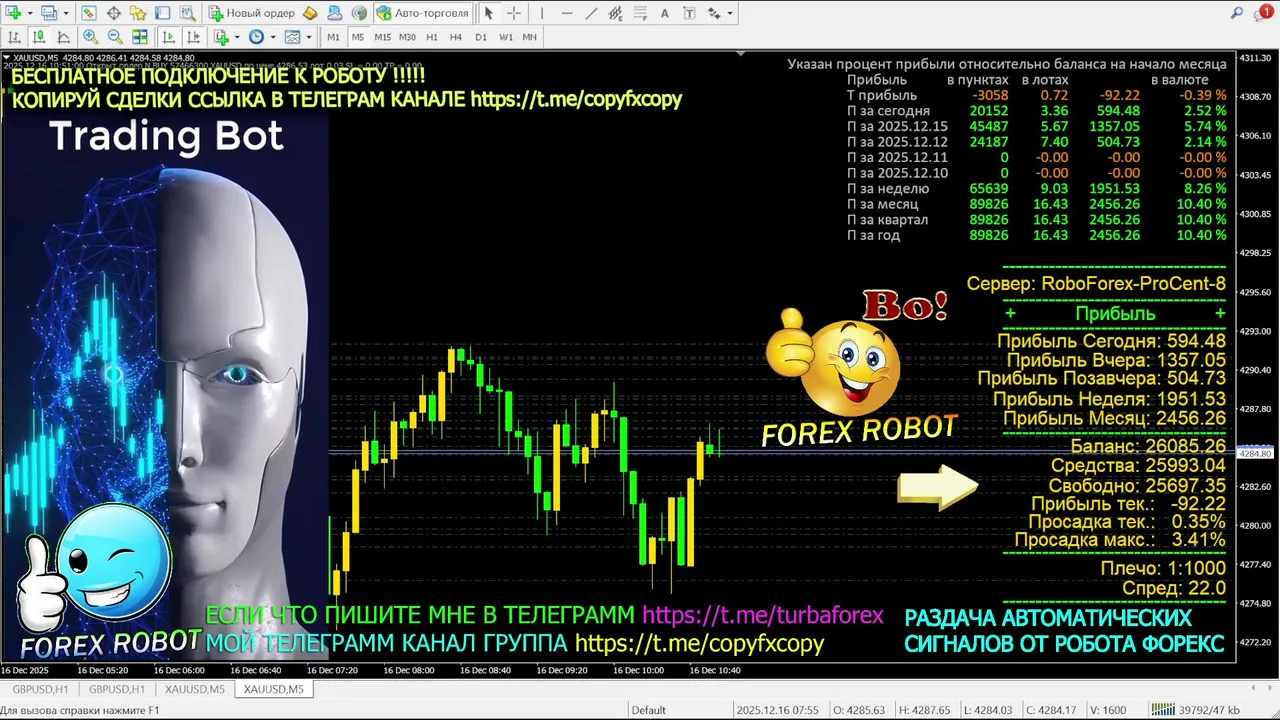Open the indicators list icon

coord(221,37)
